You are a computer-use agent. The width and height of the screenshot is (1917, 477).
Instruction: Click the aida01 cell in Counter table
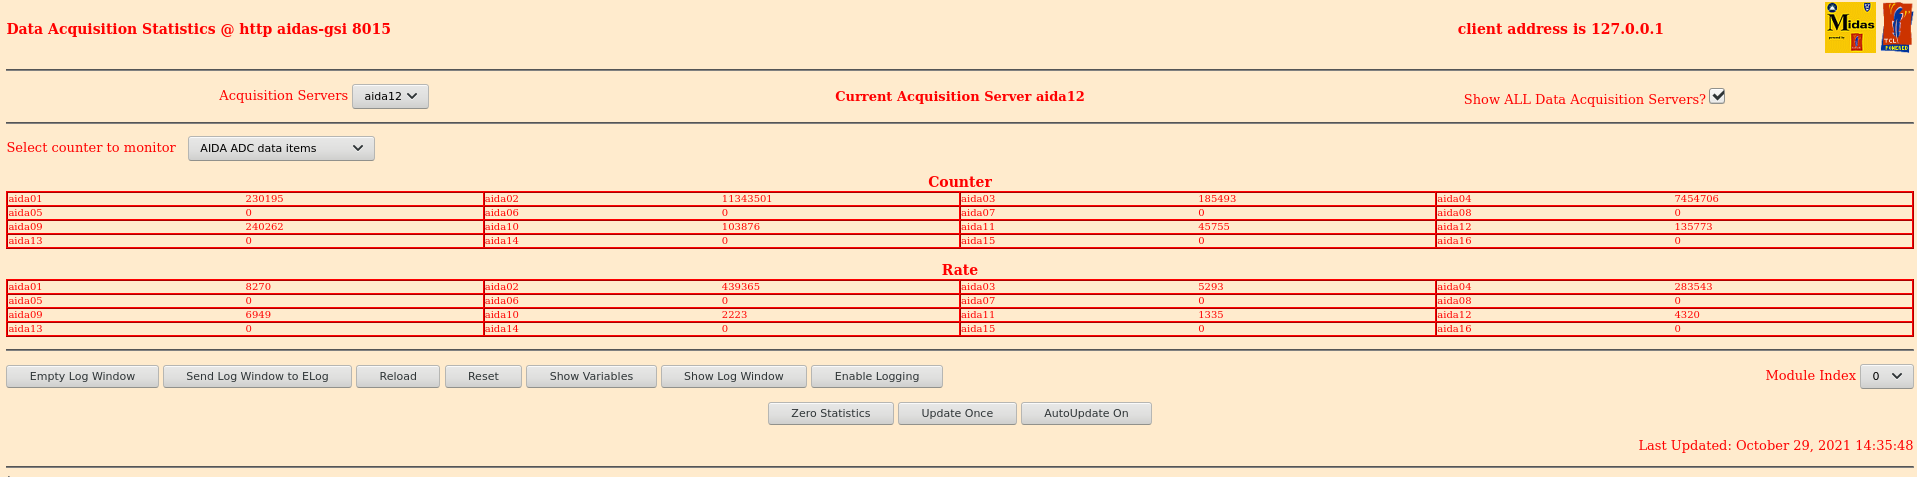(x=26, y=199)
